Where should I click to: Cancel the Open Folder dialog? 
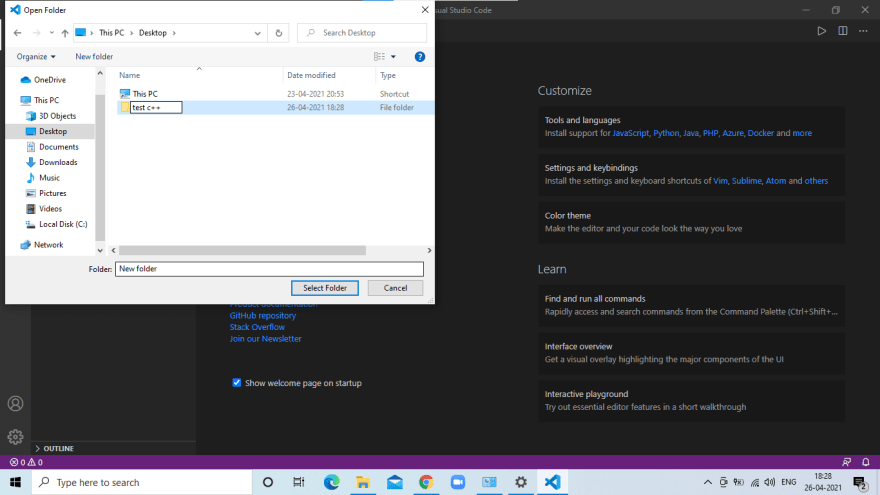pyautogui.click(x=395, y=288)
